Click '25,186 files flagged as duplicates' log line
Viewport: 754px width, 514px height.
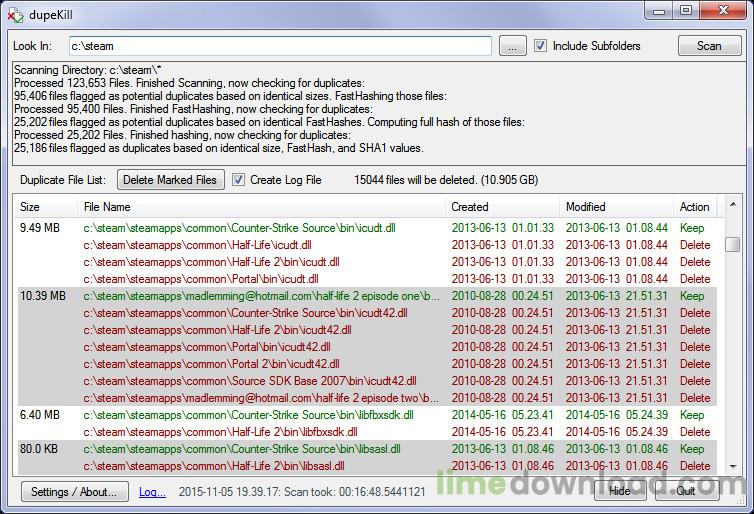pos(219,148)
